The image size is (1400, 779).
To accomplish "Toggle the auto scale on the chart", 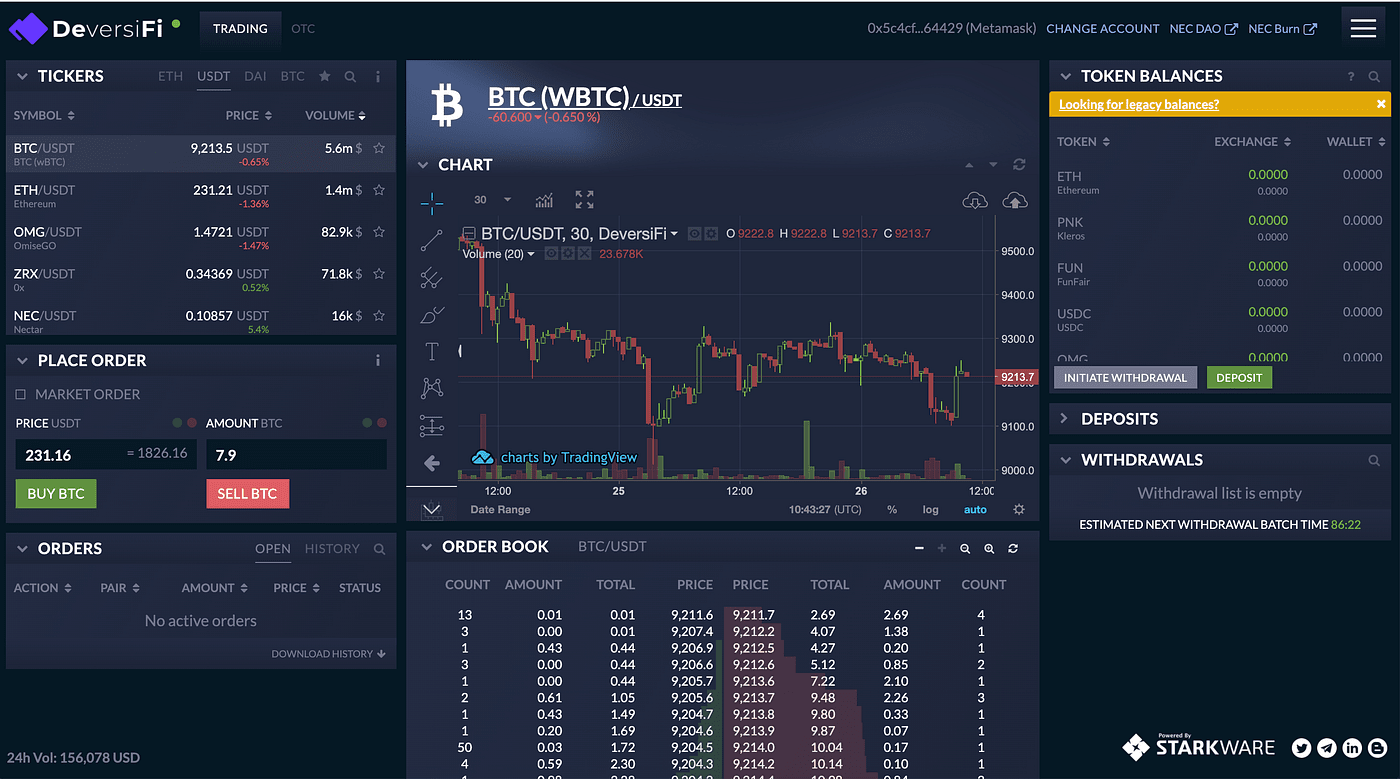I will [975, 510].
